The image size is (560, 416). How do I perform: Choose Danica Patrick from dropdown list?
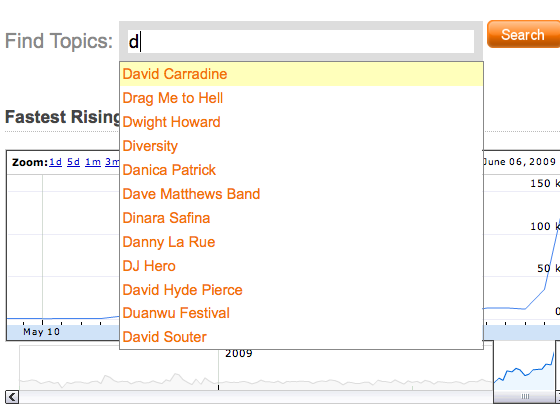(301, 170)
